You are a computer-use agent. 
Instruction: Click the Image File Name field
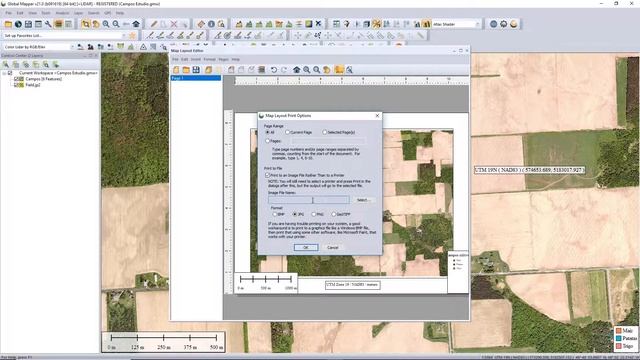click(309, 200)
